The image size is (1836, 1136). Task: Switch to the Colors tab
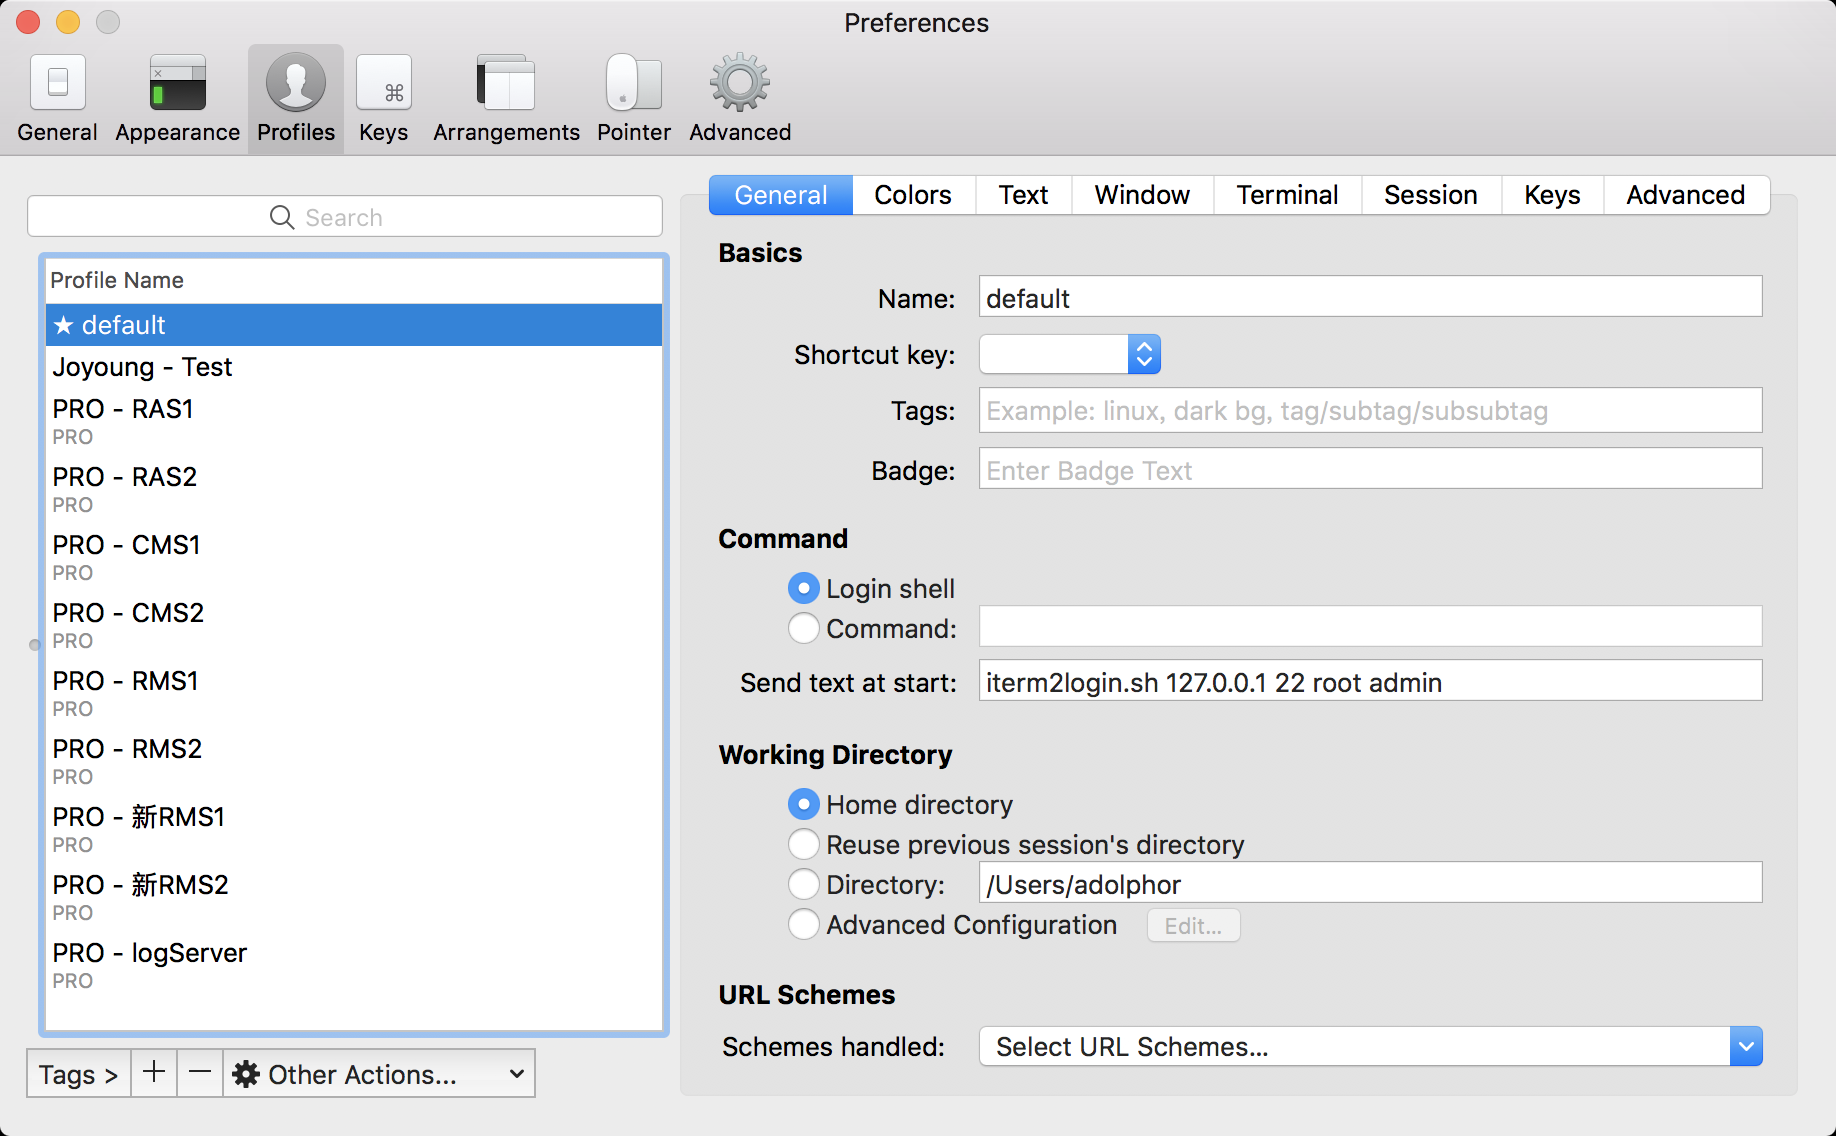click(x=913, y=195)
